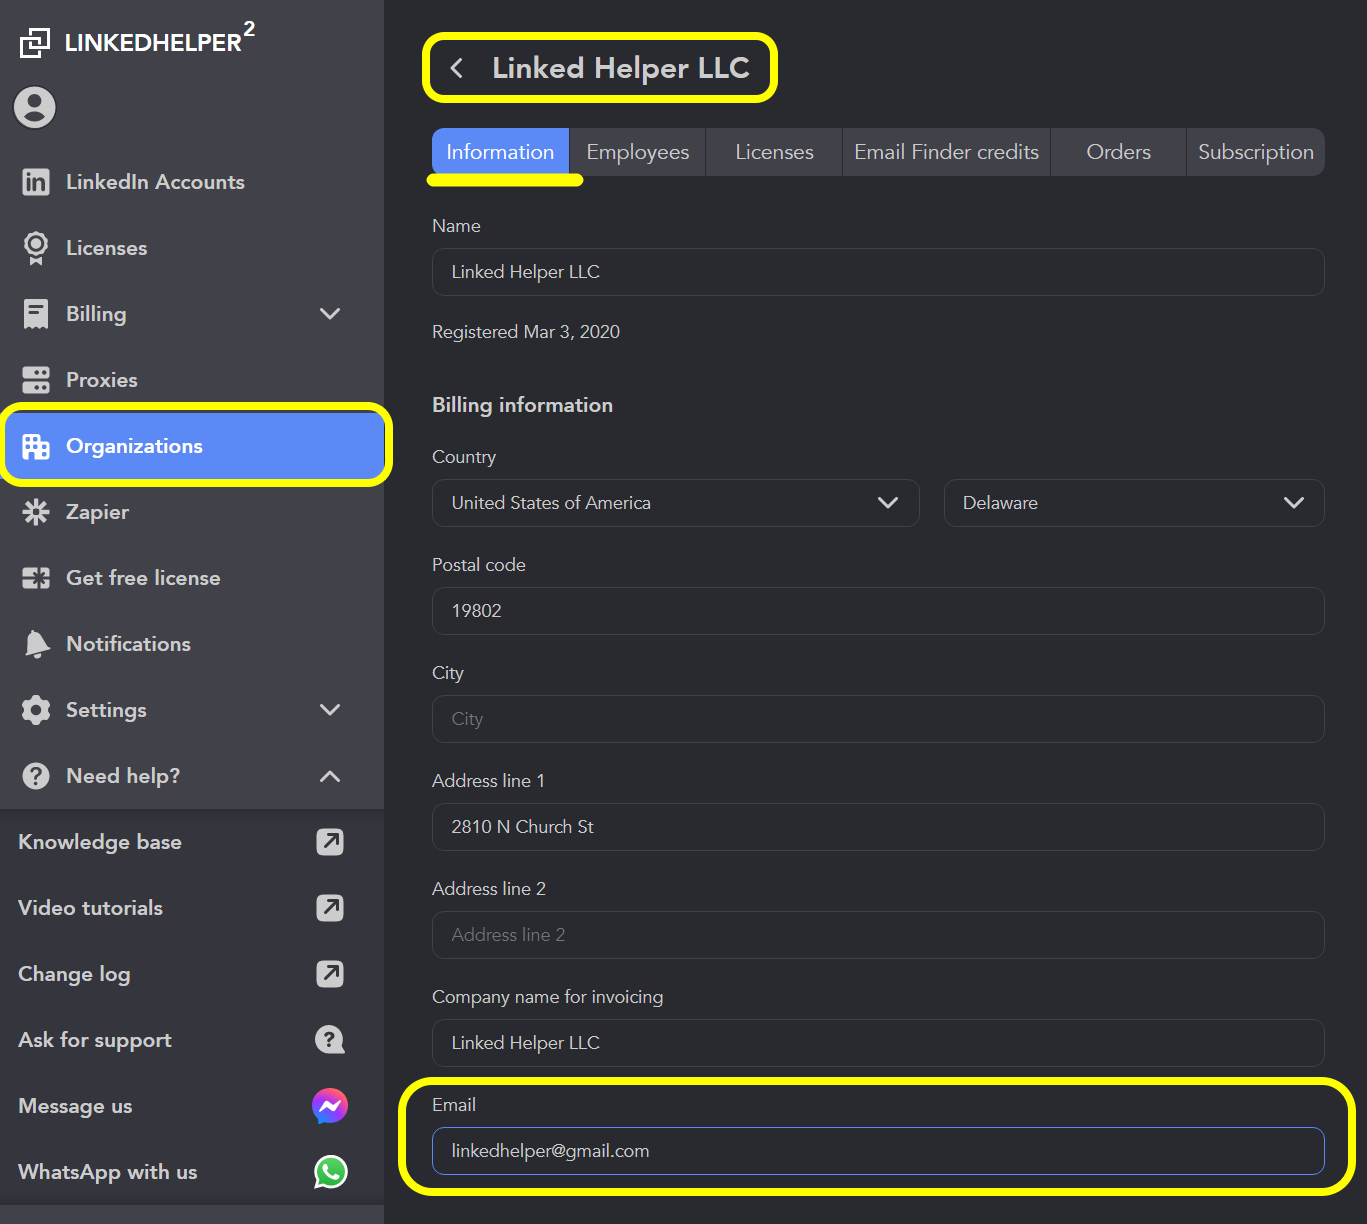
Task: Switch to the Email Finder credits tab
Action: (x=946, y=152)
